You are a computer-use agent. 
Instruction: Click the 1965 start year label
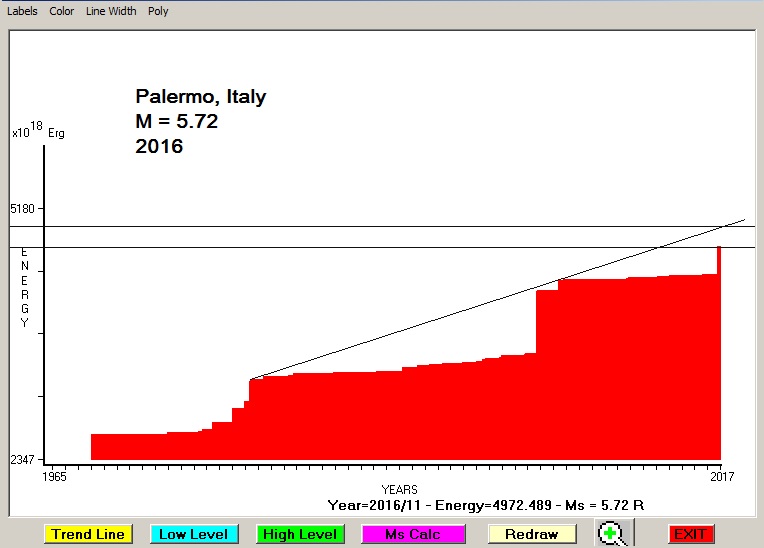(x=54, y=478)
